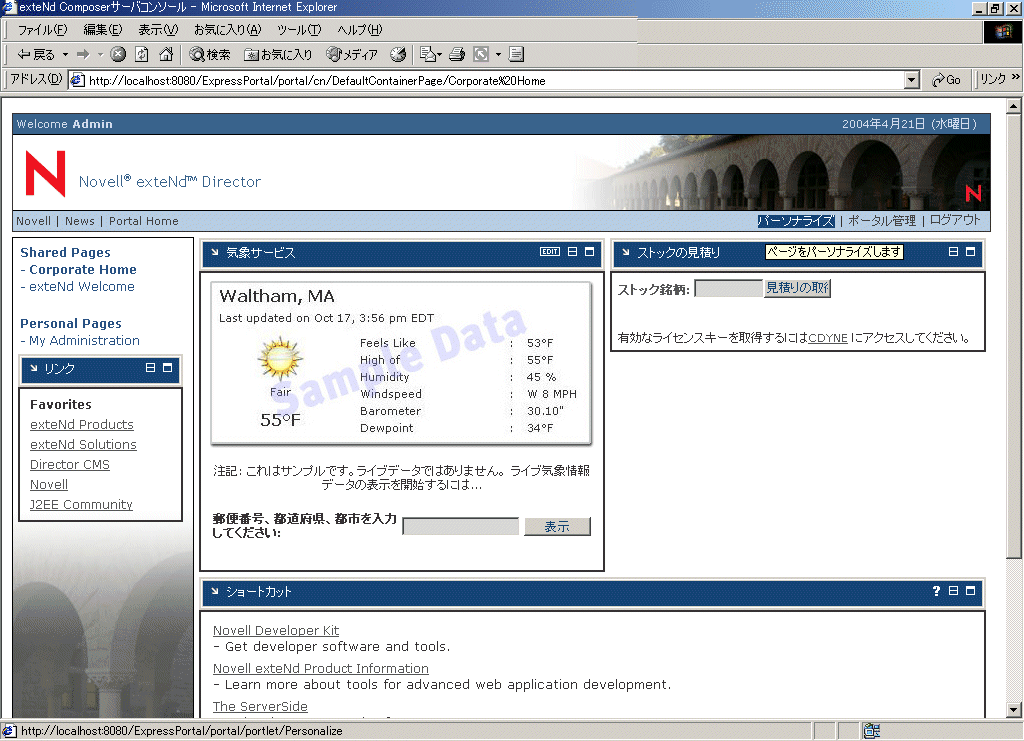Click the stock symbol input field
1024x741 pixels.
point(729,289)
